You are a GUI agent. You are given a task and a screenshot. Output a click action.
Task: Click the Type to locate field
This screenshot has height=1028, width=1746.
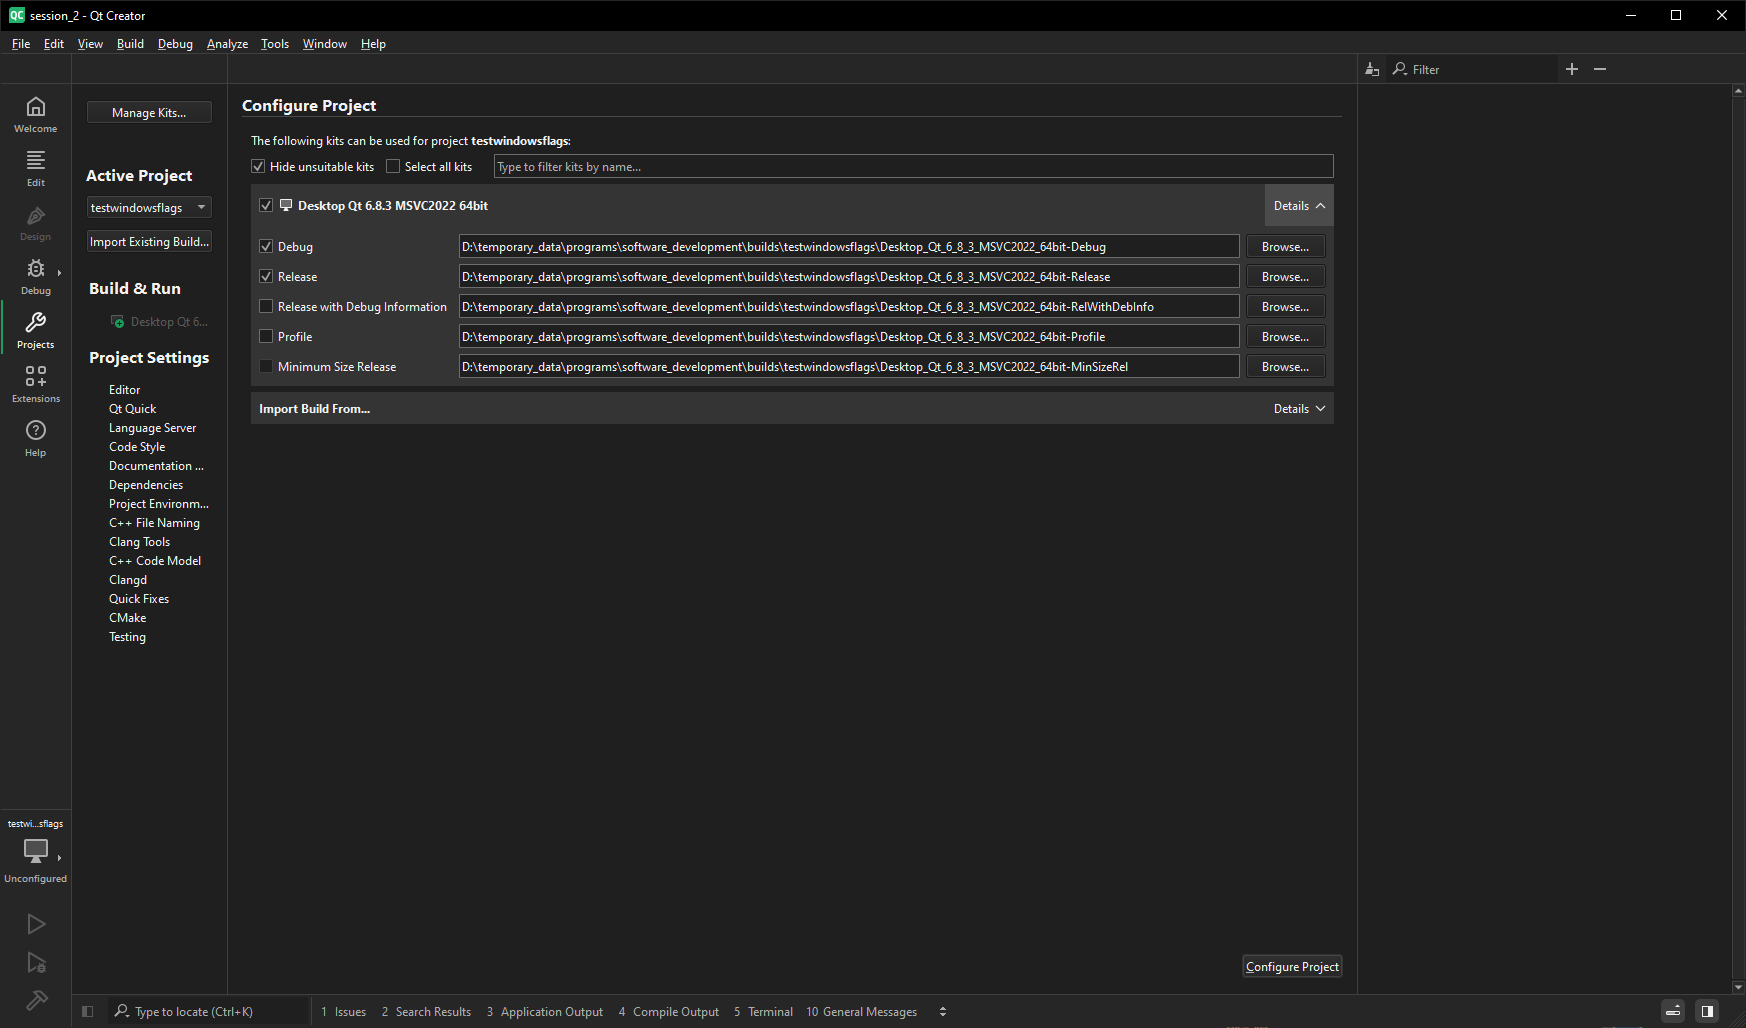(x=208, y=1011)
